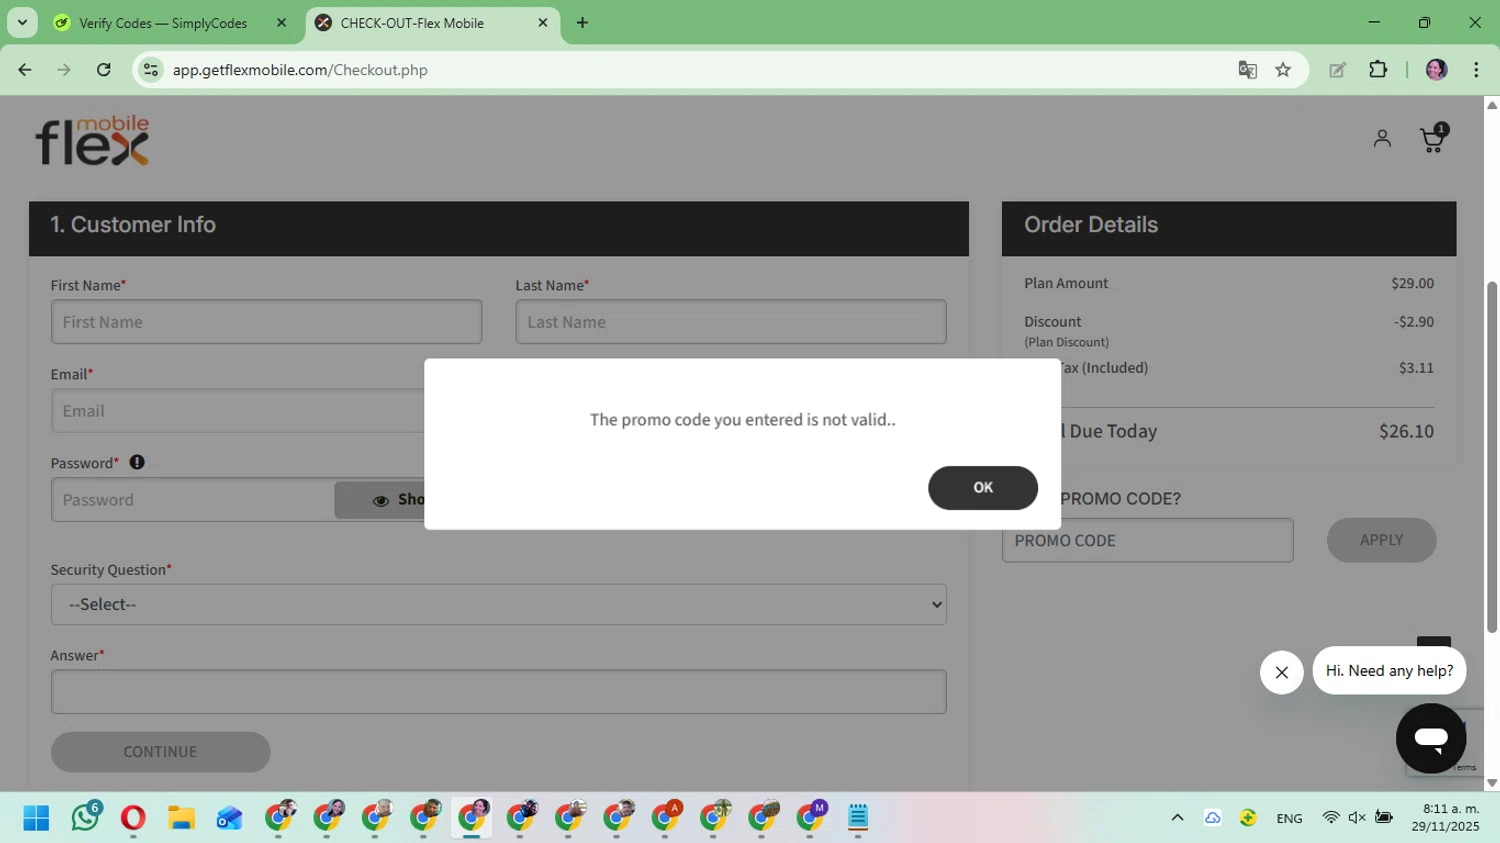Expand the Security Question dropdown
Screen dimensions: 1500x843
pos(499,604)
